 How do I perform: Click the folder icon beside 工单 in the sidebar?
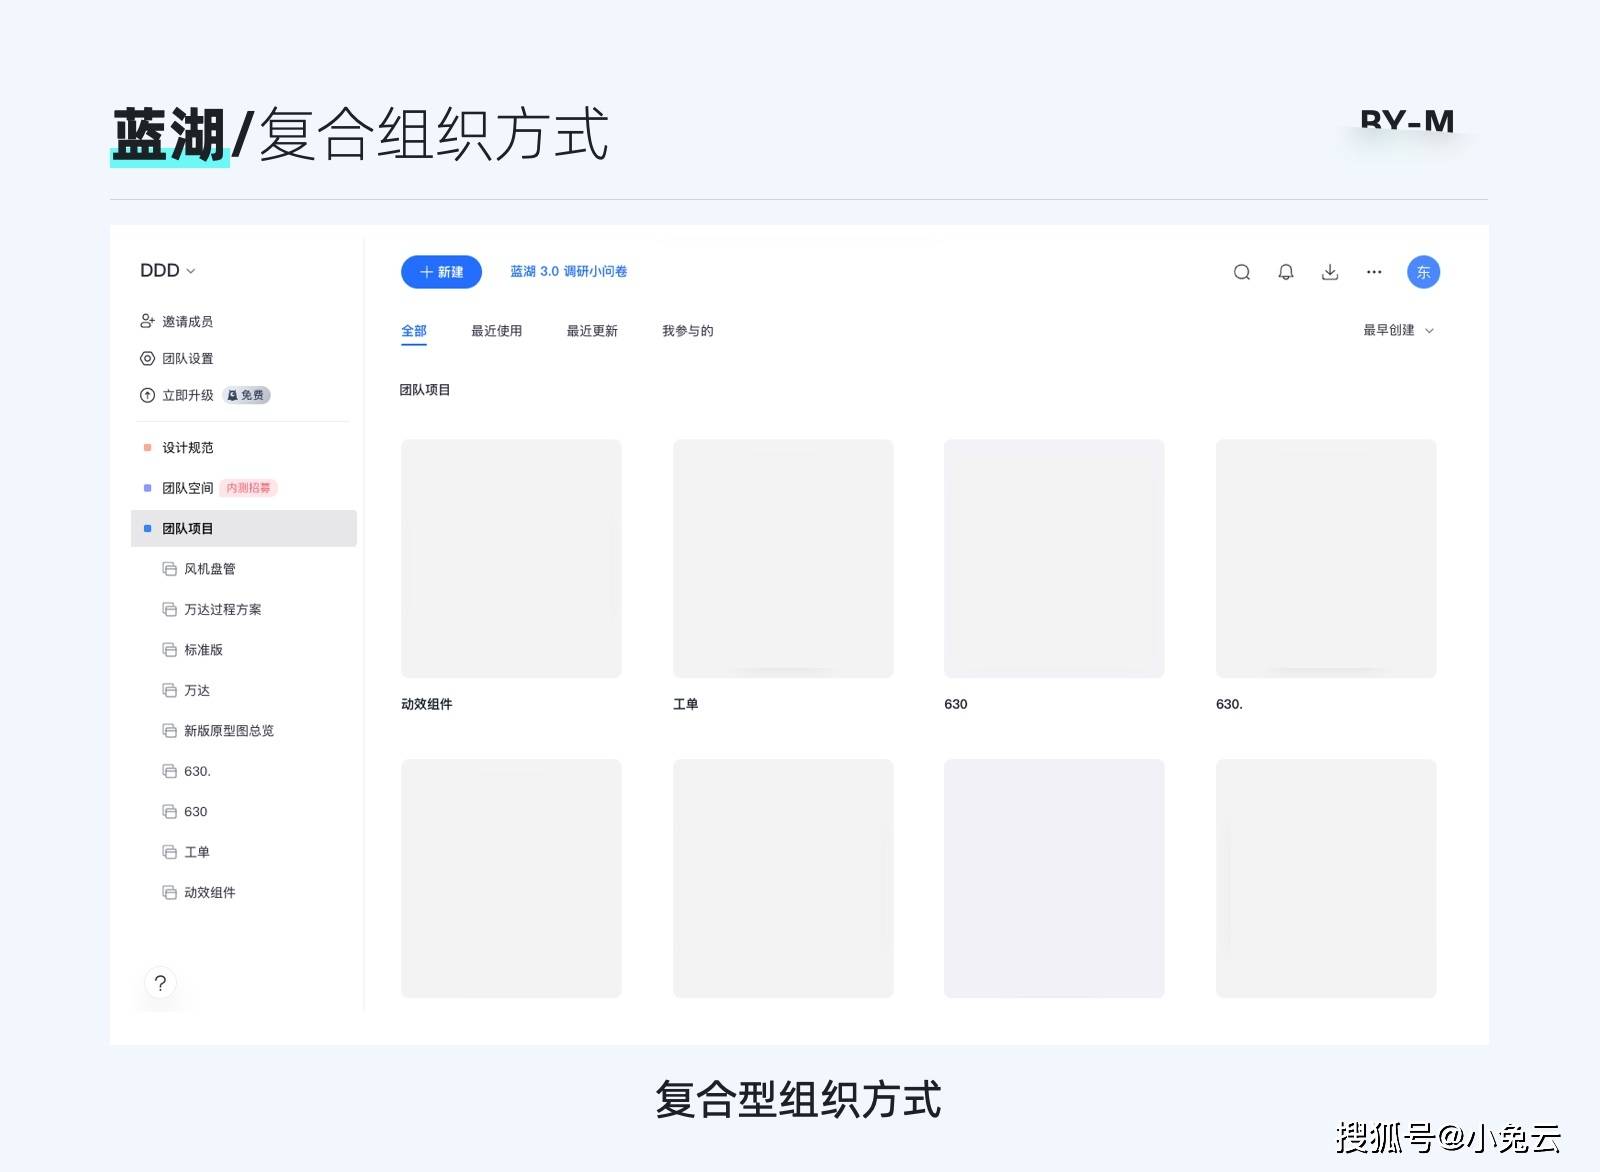point(170,852)
